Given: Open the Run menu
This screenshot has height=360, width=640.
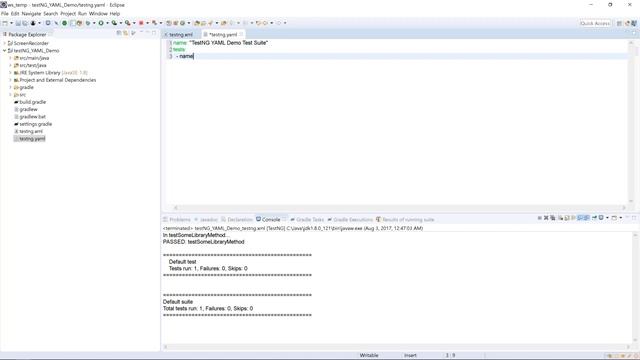Looking at the screenshot, I should tap(82, 13).
